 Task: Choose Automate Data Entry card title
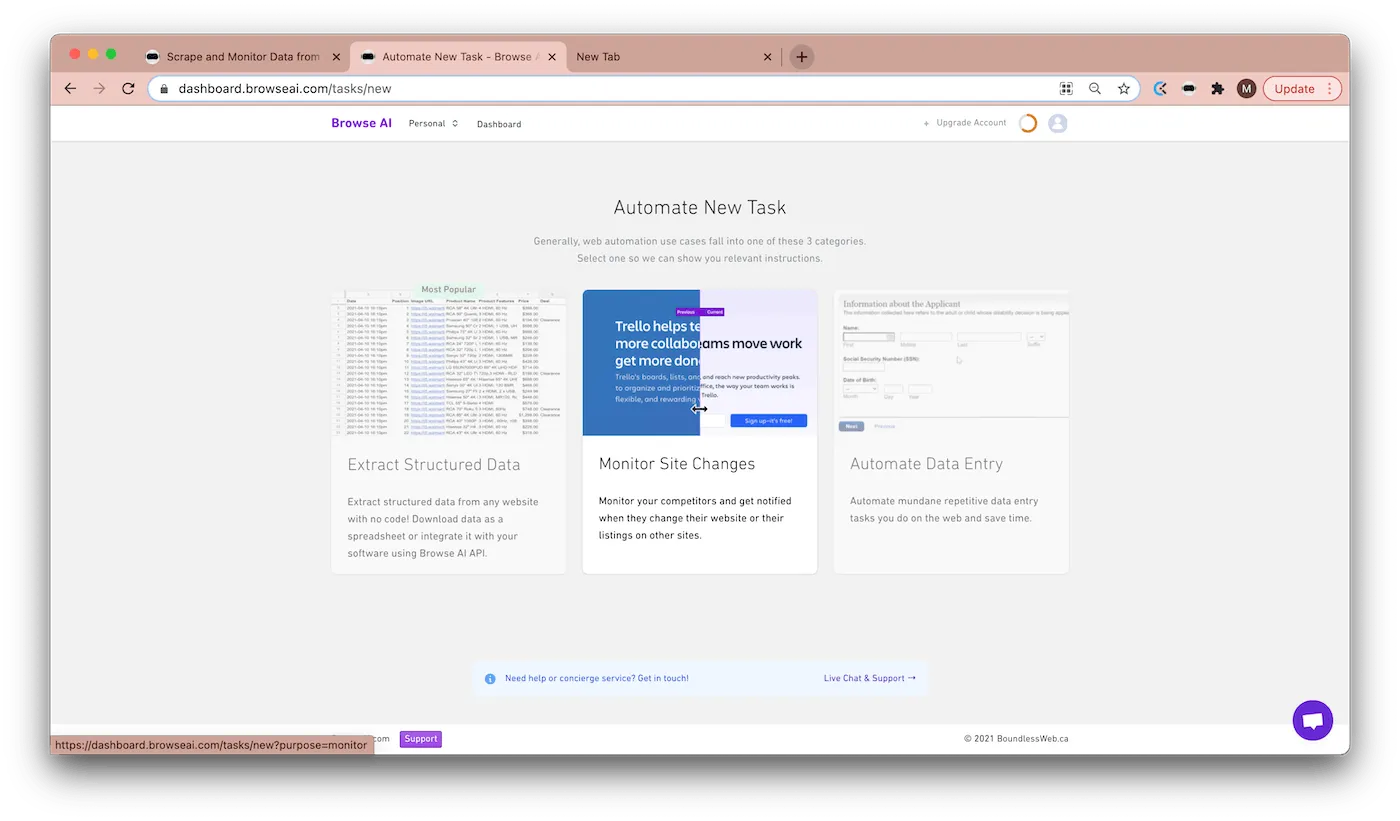click(x=926, y=464)
